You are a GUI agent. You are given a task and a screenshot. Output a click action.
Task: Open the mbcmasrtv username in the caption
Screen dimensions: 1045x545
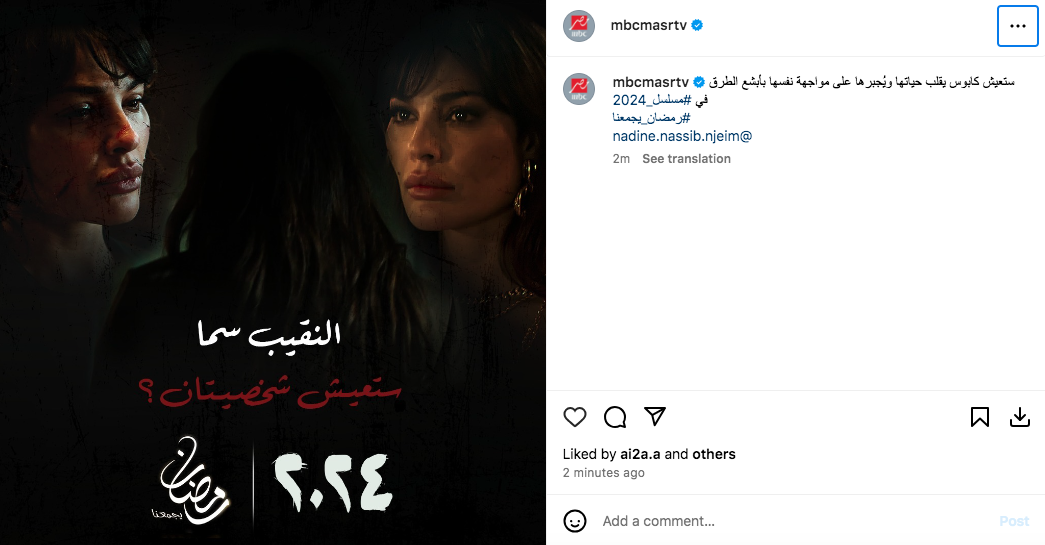650,82
